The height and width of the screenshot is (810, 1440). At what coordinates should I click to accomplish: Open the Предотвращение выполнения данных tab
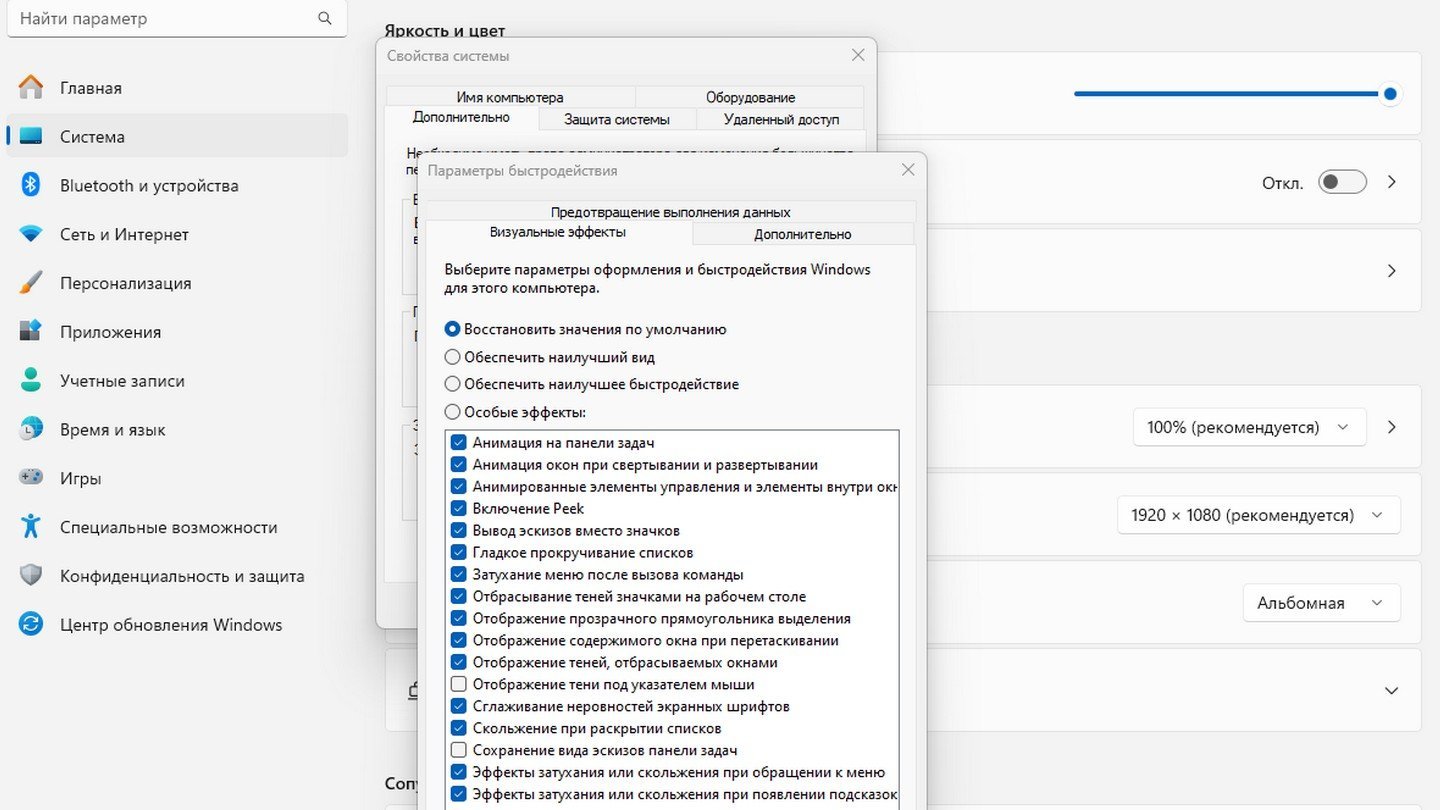click(670, 212)
